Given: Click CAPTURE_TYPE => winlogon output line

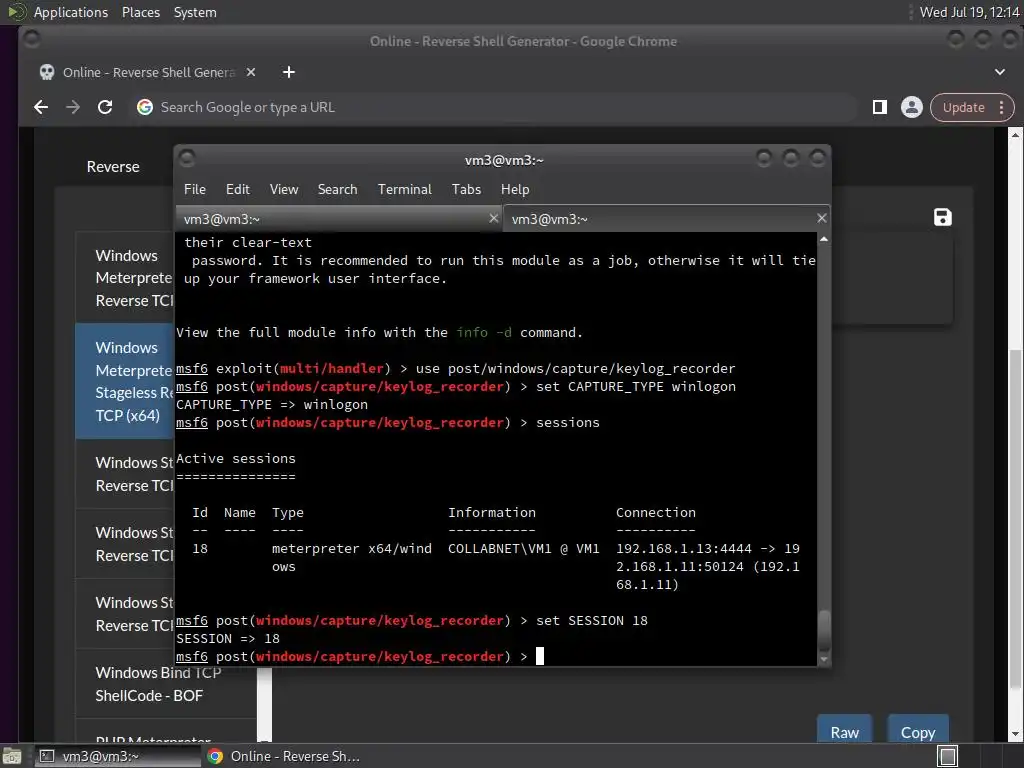Looking at the screenshot, I should (x=272, y=404).
